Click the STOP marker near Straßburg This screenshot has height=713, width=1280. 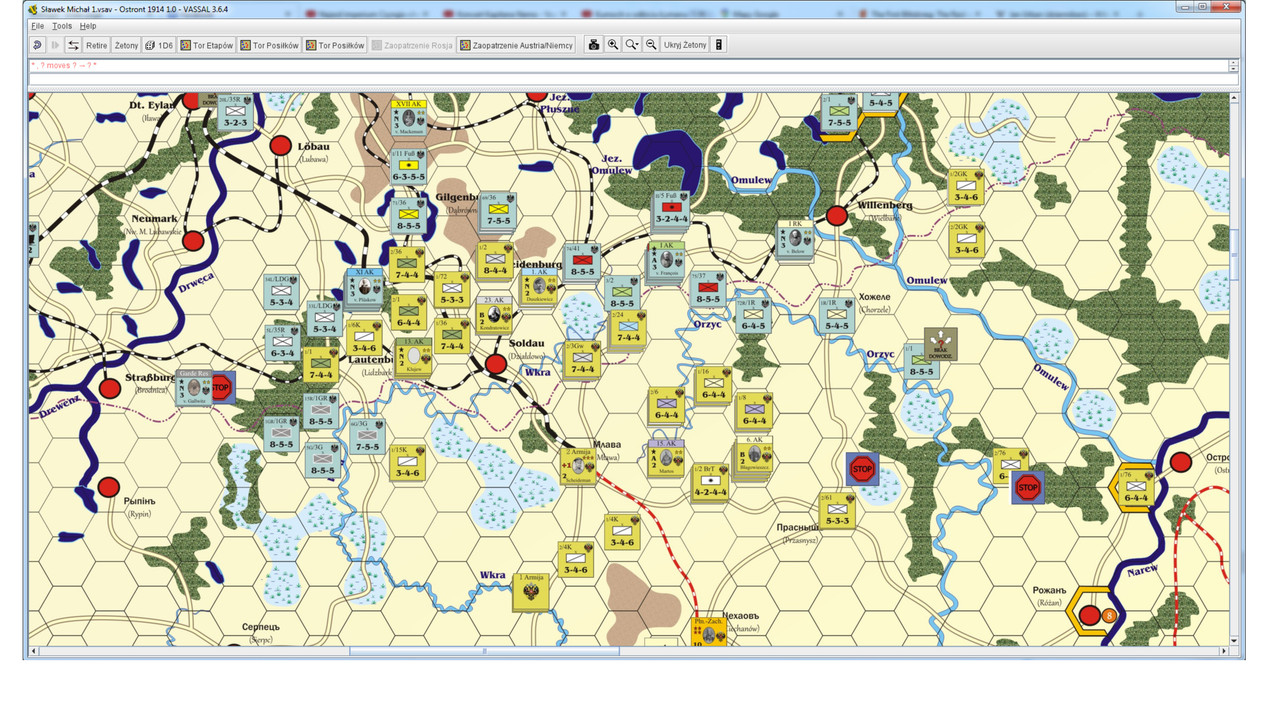point(223,388)
